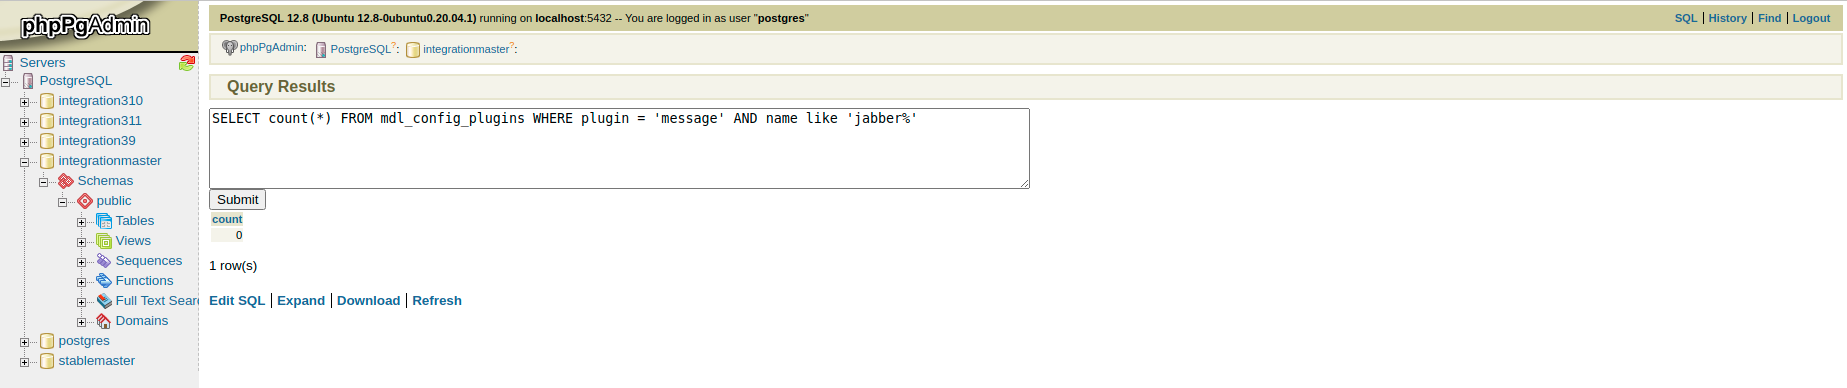
Task: Click the phpPgAdmin logo
Action: pos(86,25)
